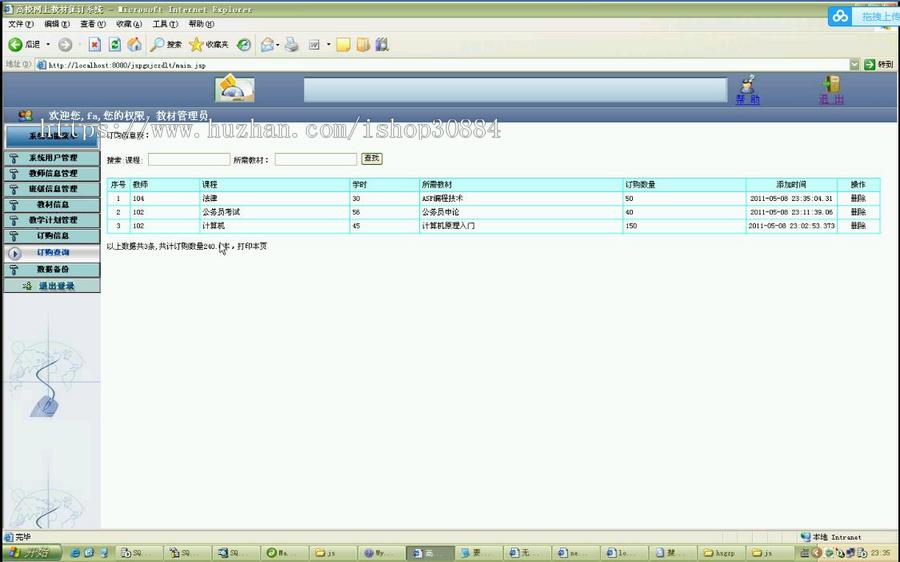Expand the Mail button dropdown arrow

[278, 44]
